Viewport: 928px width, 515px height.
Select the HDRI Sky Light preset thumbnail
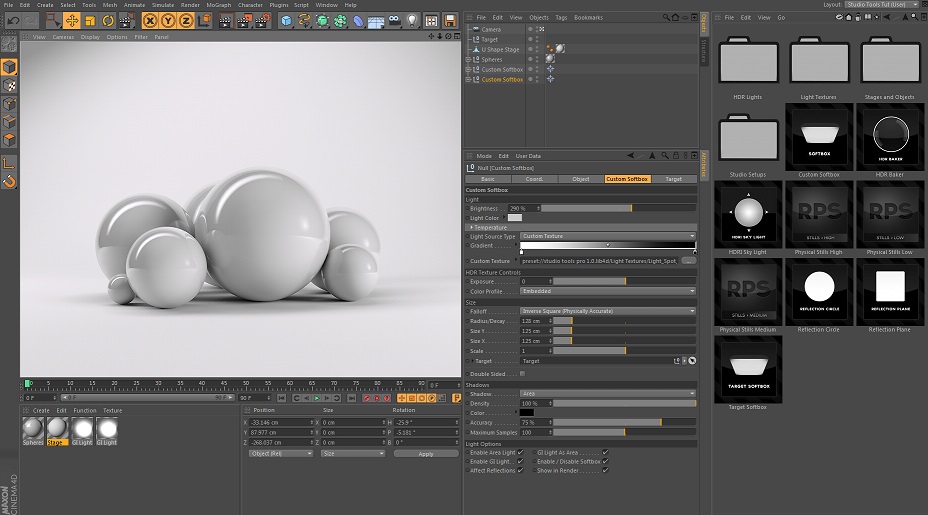tap(748, 215)
